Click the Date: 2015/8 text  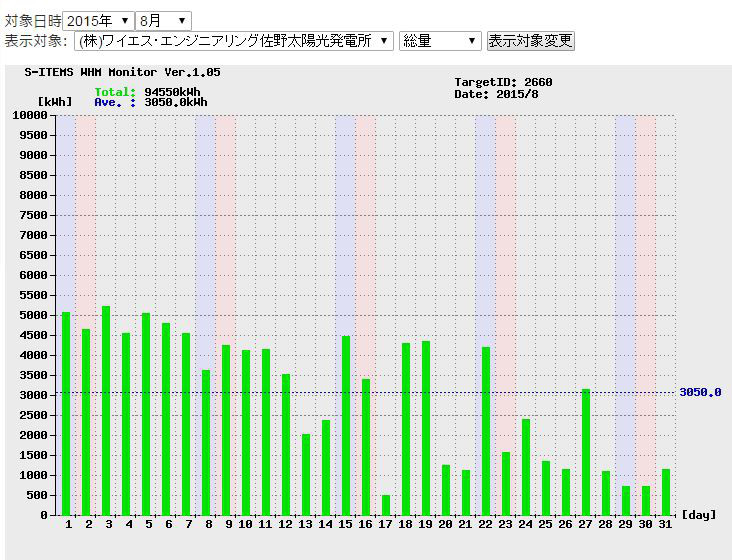496,94
